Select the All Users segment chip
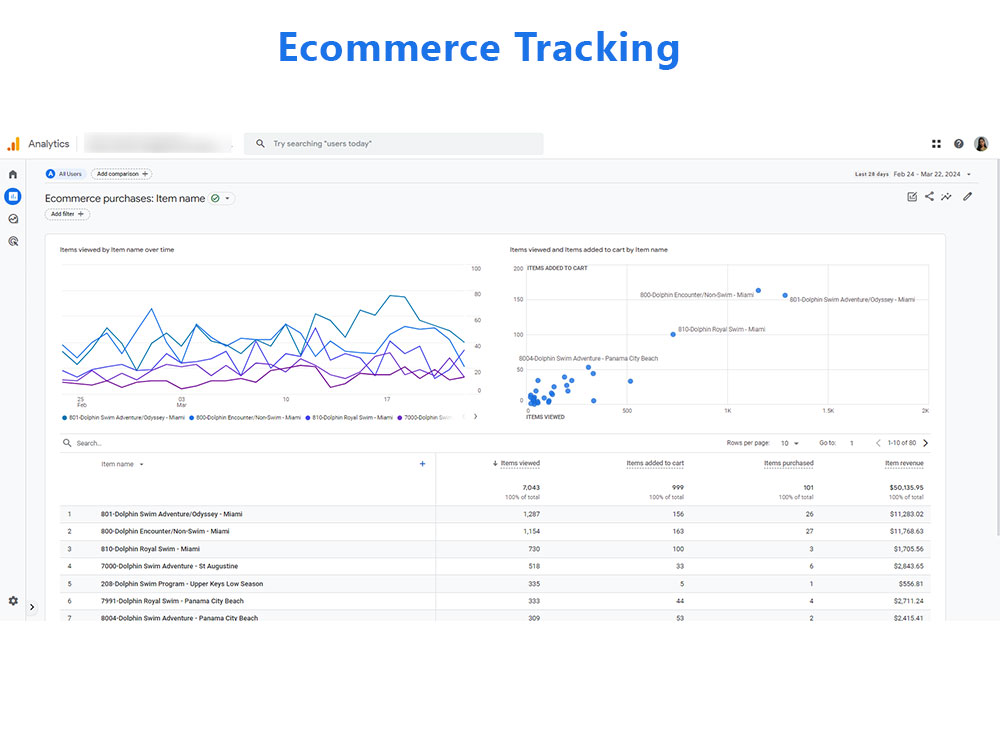The height and width of the screenshot is (750, 1000). pyautogui.click(x=64, y=173)
